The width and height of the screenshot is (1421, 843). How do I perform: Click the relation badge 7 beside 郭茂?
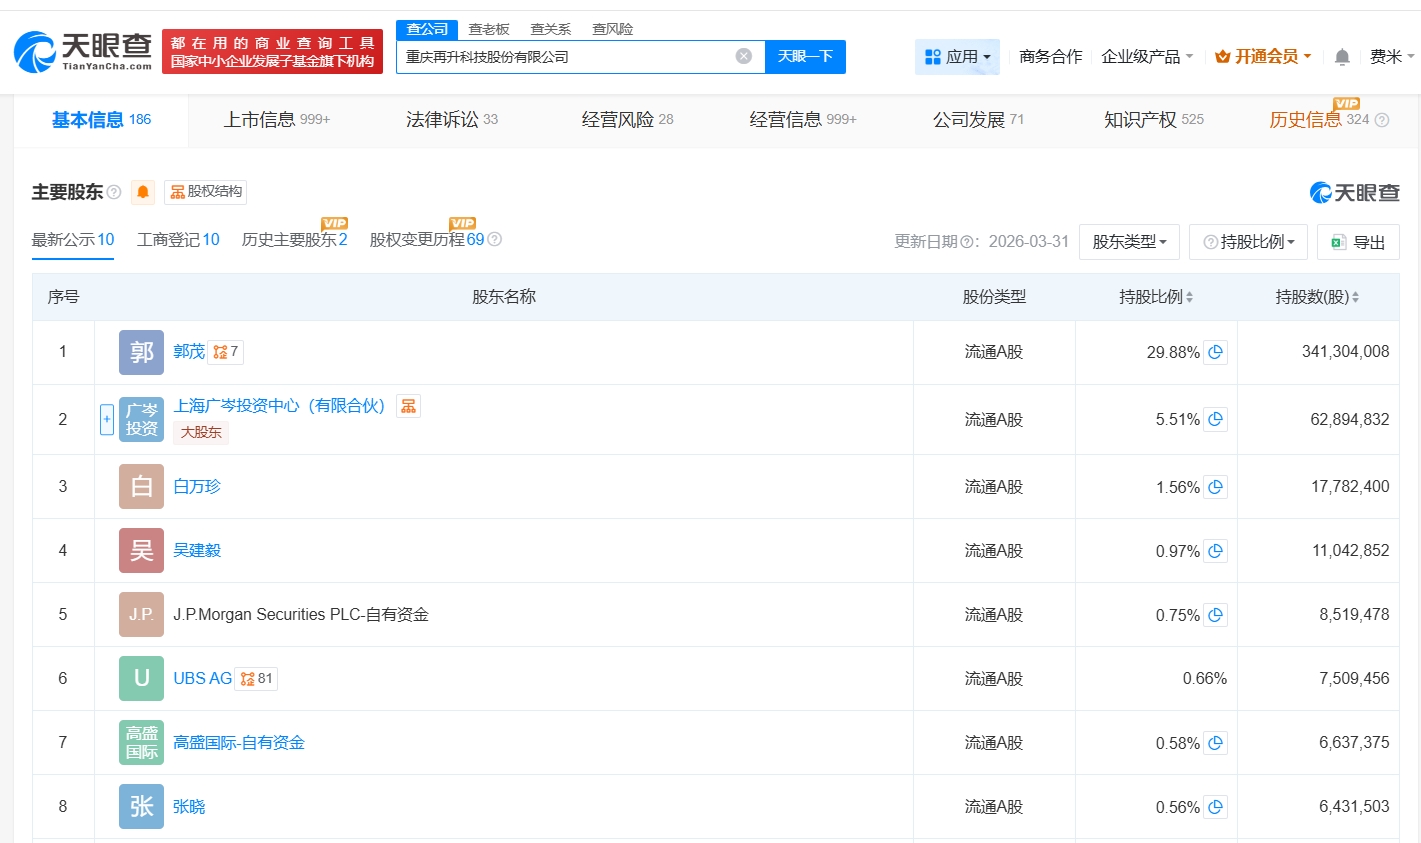226,352
